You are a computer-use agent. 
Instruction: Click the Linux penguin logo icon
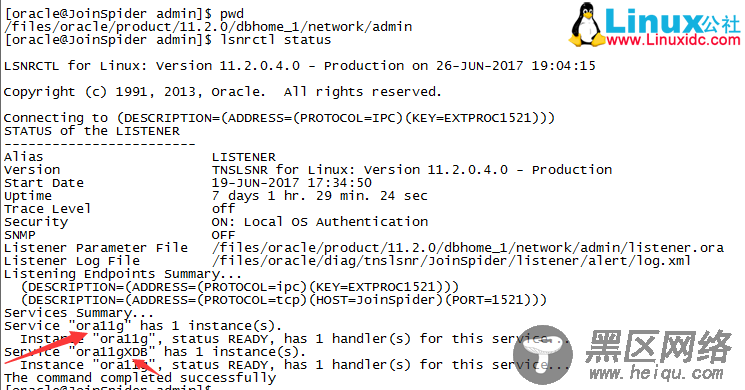tap(586, 25)
